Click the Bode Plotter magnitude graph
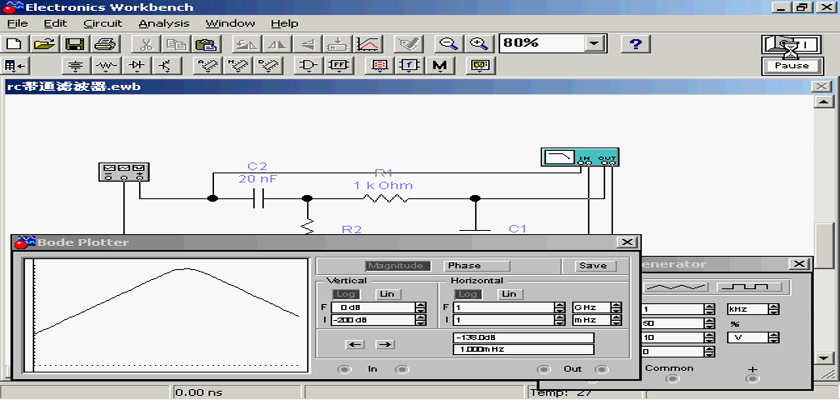Image resolution: width=840 pixels, height=400 pixels. (x=166, y=315)
